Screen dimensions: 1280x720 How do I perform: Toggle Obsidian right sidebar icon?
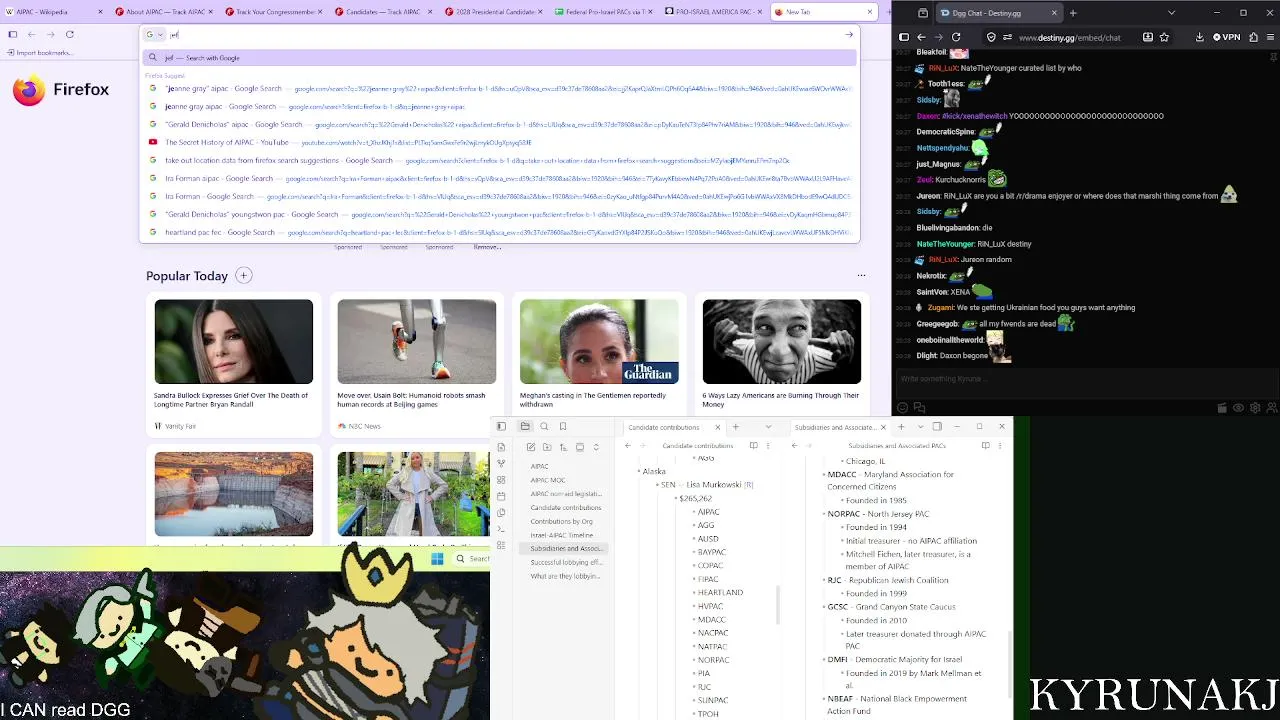point(937,427)
